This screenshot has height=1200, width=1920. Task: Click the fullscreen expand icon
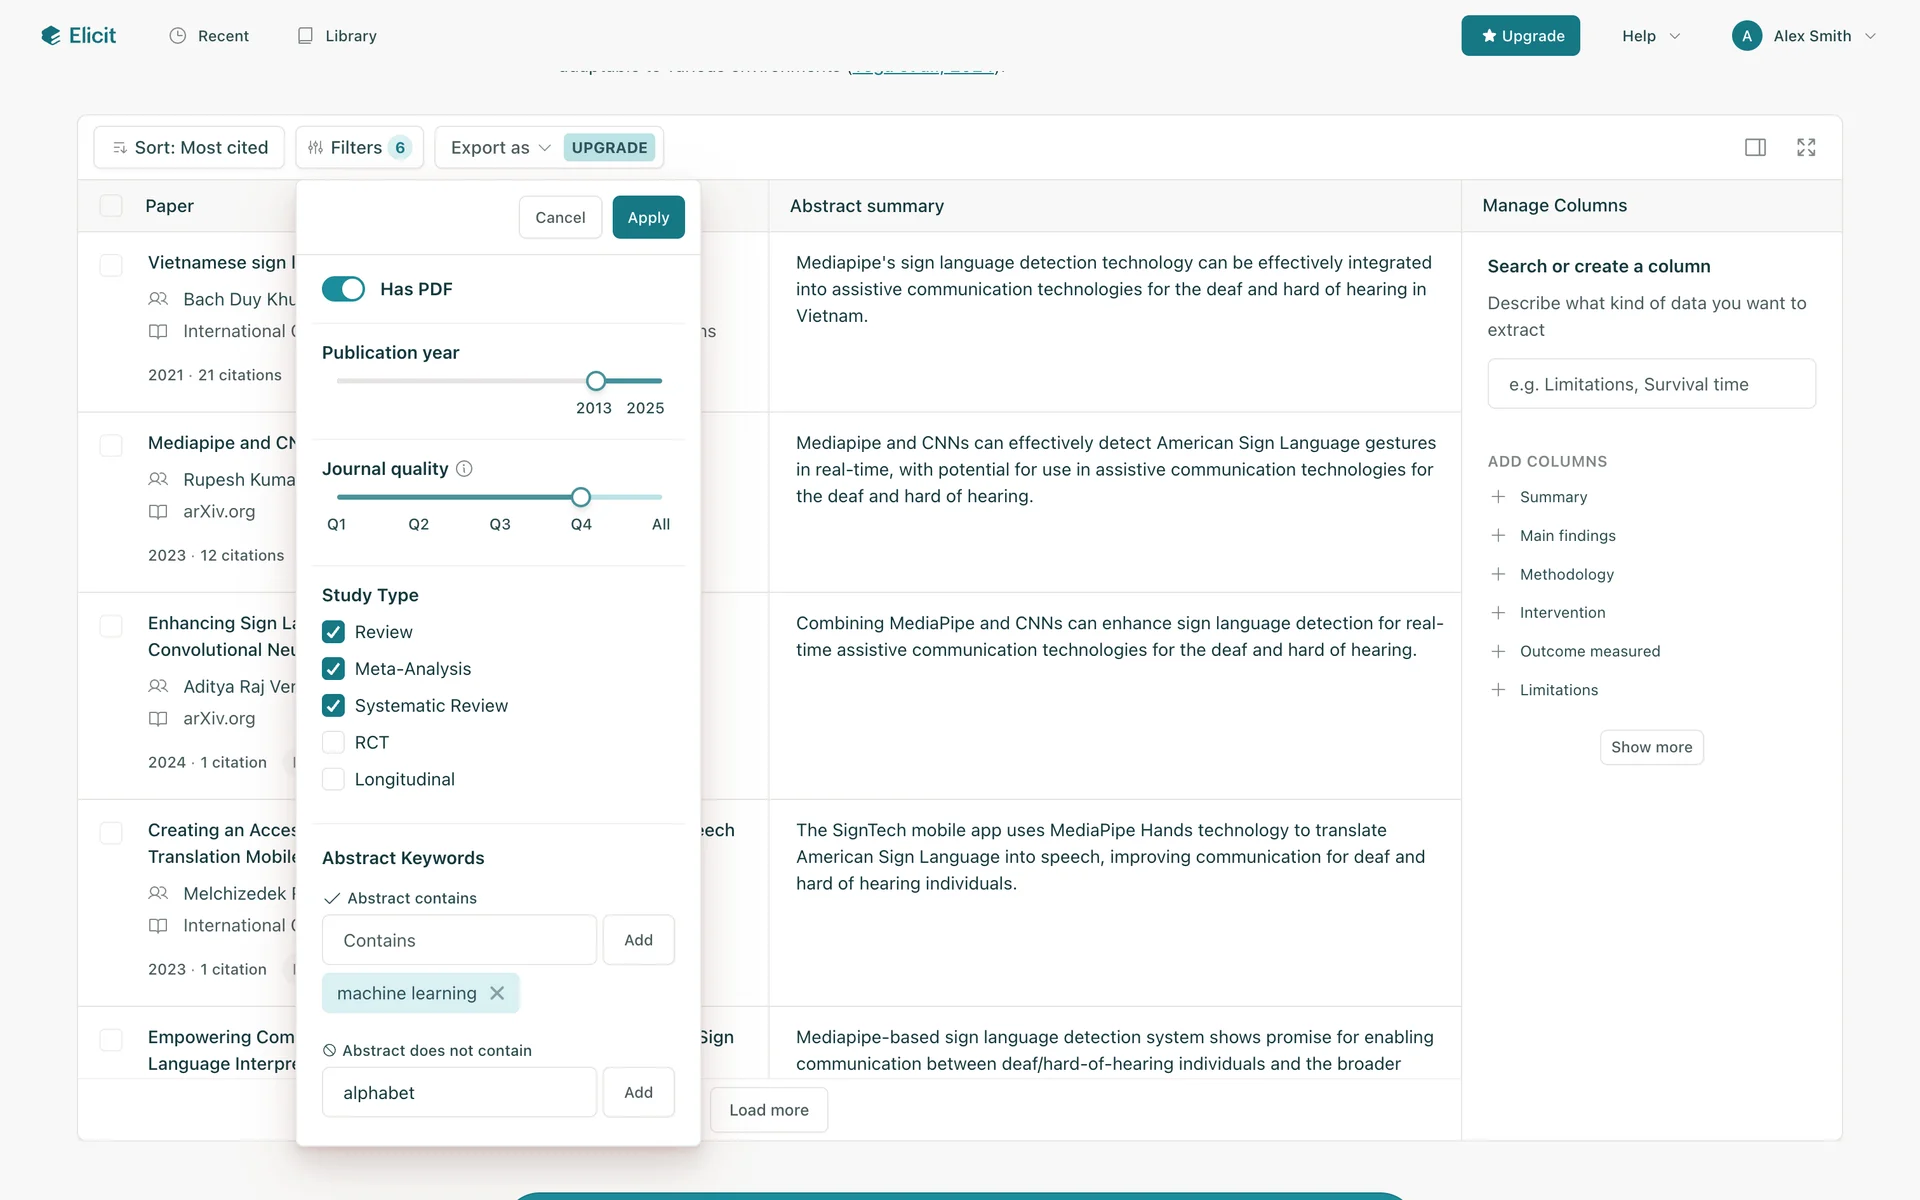click(x=1806, y=148)
